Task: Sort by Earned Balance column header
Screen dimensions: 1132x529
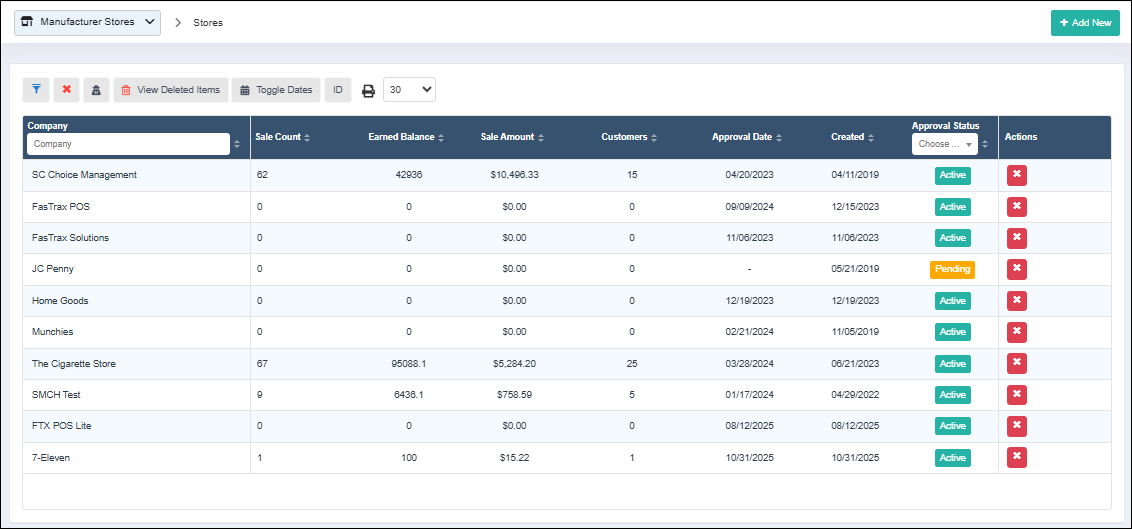Action: [x=405, y=137]
